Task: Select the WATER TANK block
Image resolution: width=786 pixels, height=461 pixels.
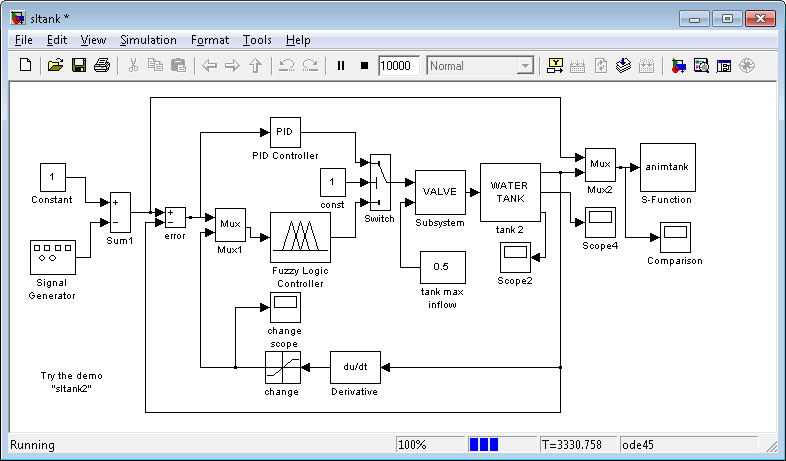Action: pyautogui.click(x=510, y=192)
